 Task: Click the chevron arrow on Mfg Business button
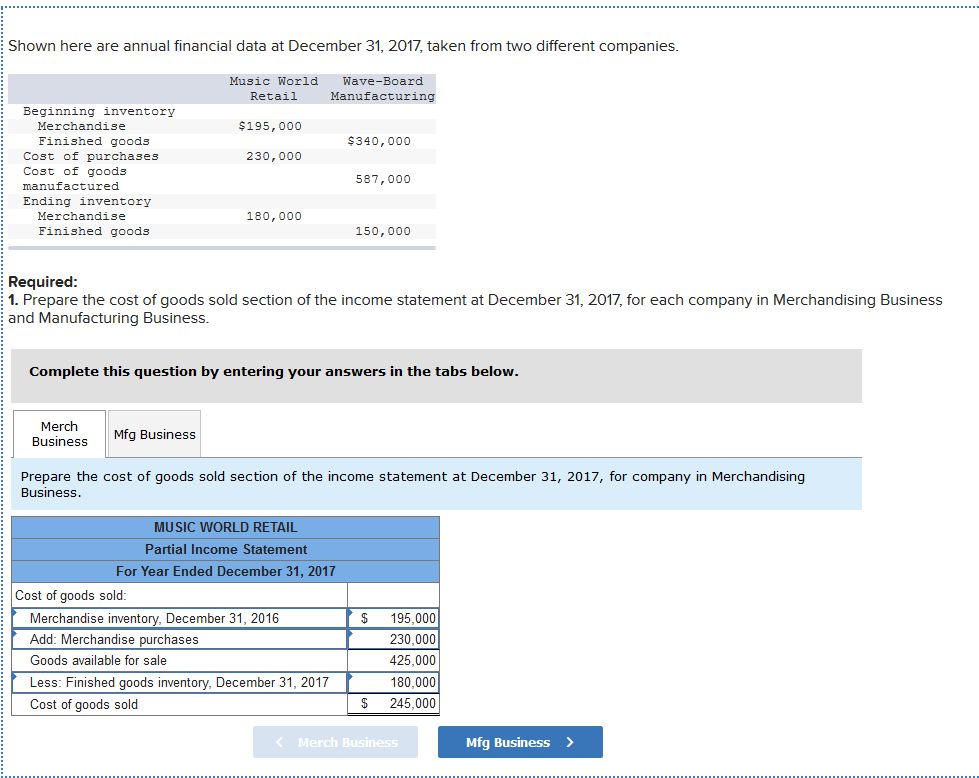coord(569,742)
